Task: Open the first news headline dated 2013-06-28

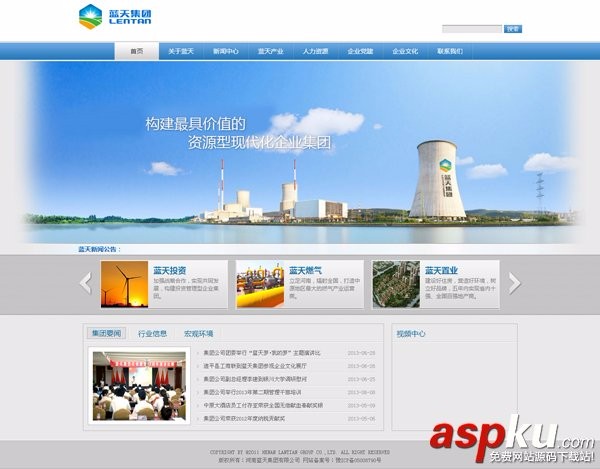Action: point(262,353)
